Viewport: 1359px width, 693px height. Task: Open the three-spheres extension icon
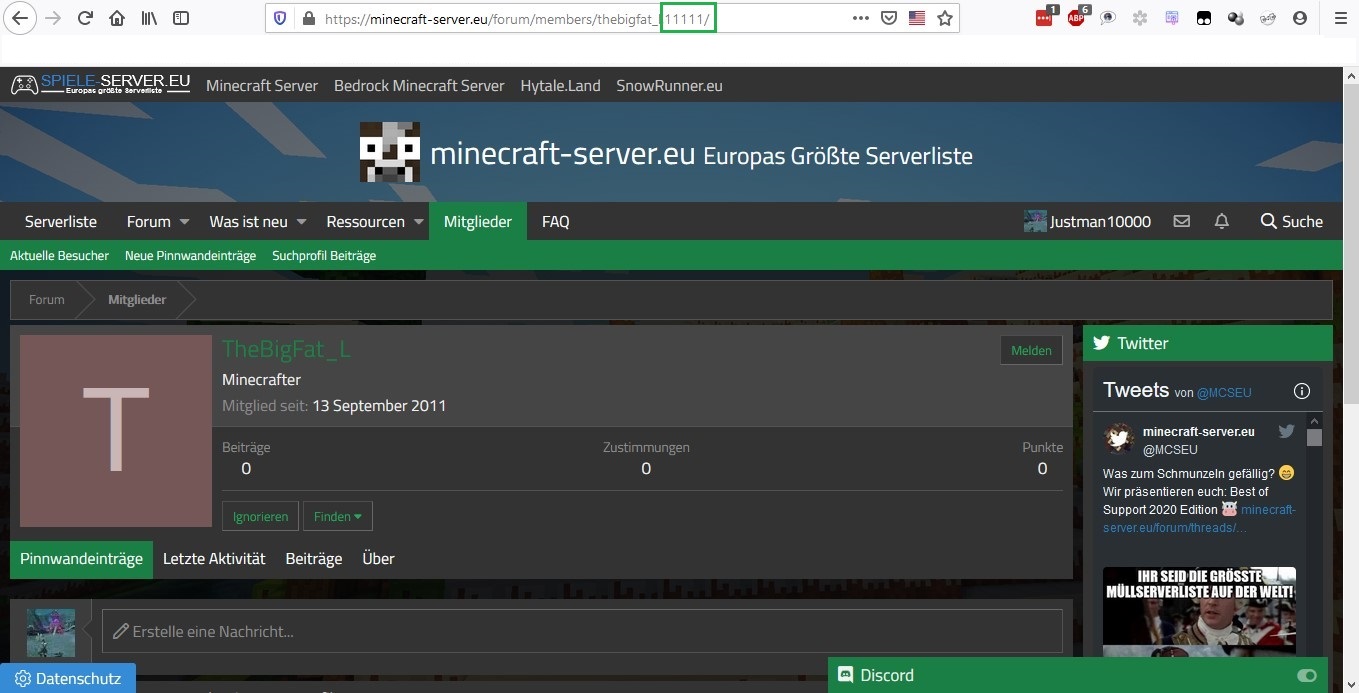pos(1236,18)
